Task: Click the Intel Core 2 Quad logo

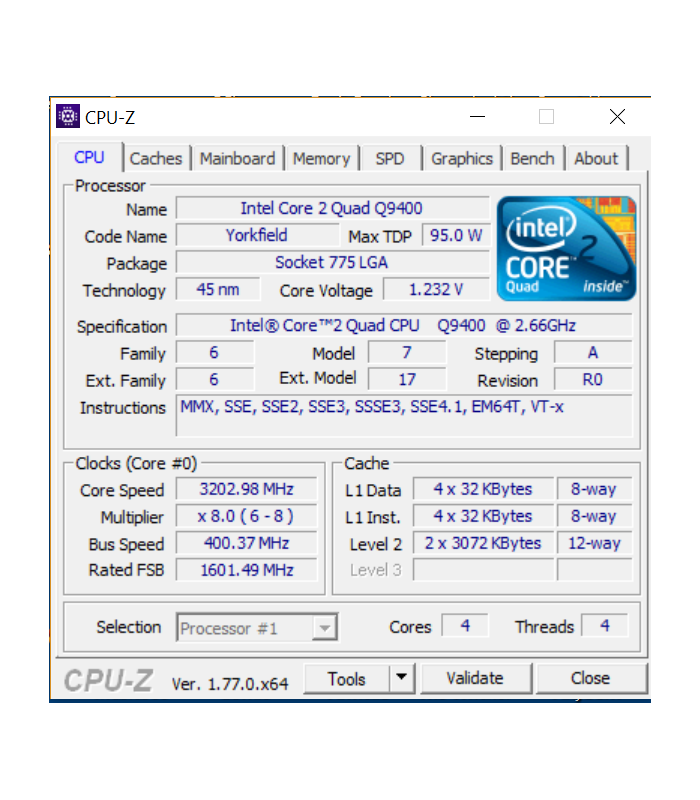Action: point(566,248)
